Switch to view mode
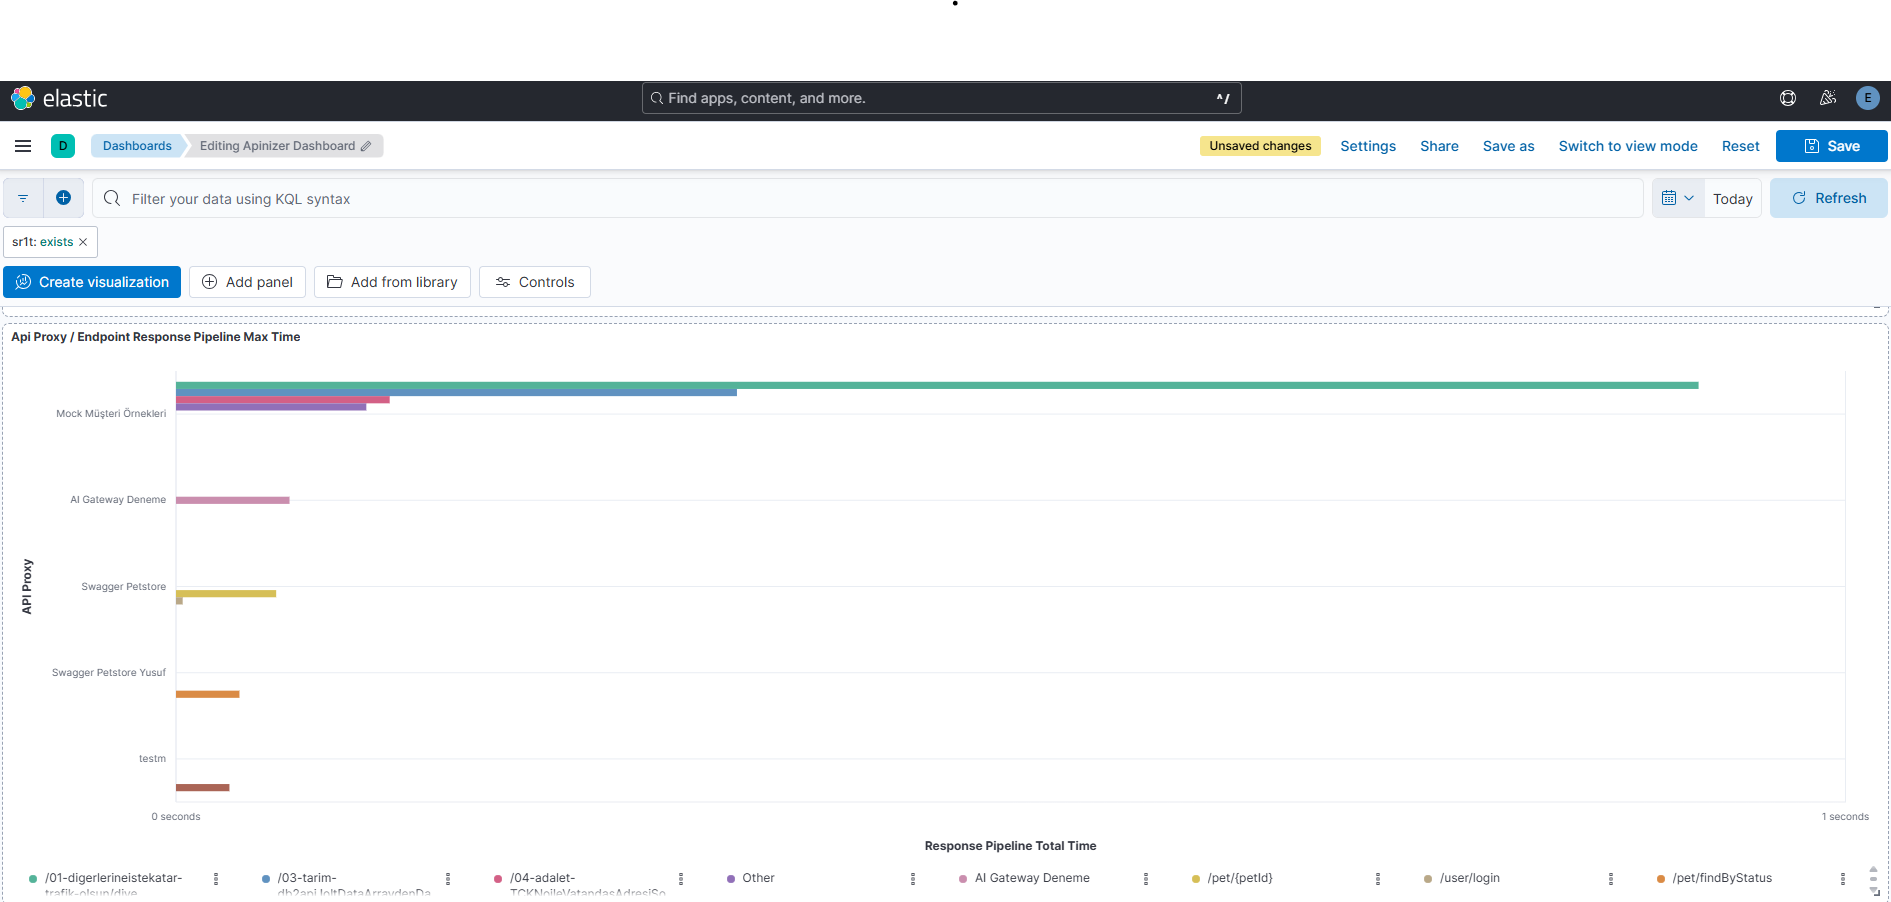 point(1628,146)
